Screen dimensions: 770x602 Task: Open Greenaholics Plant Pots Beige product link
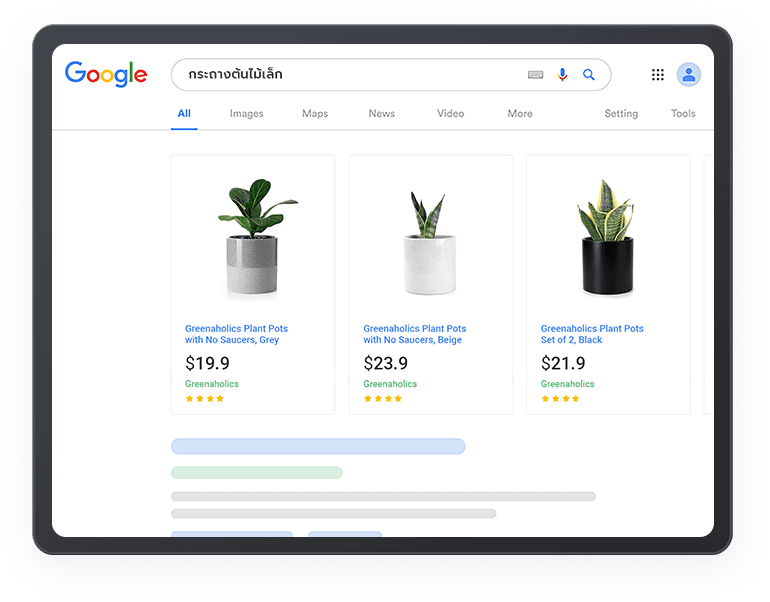(414, 334)
